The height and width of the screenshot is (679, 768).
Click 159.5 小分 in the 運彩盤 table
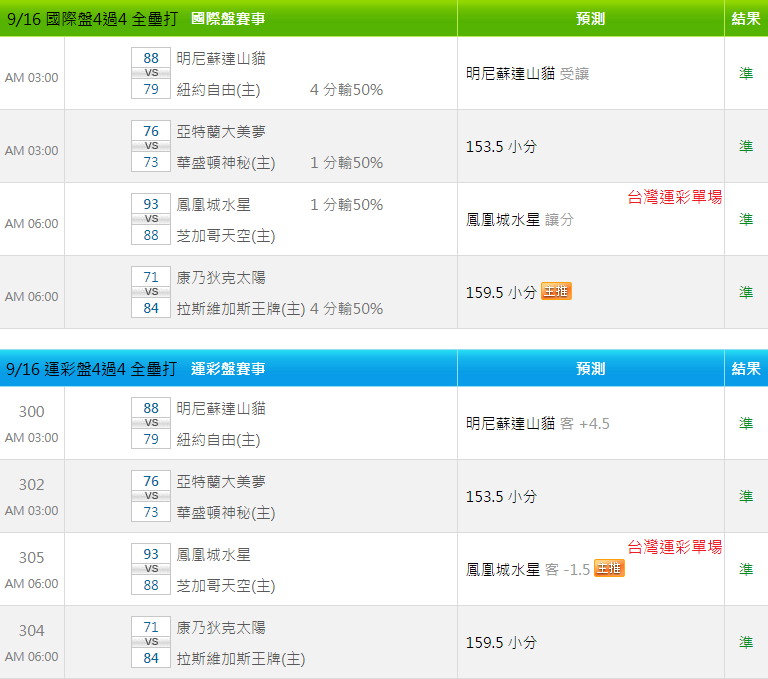(502, 642)
